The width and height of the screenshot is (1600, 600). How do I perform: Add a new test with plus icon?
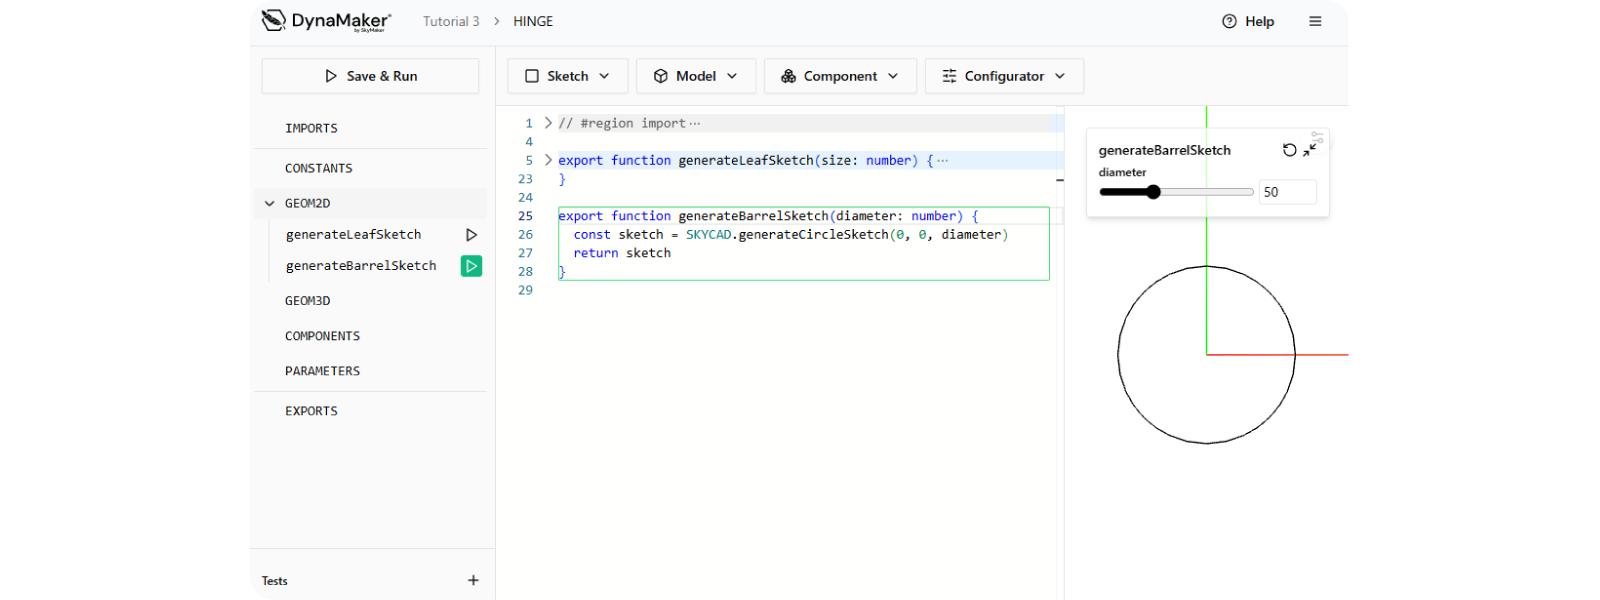click(473, 580)
